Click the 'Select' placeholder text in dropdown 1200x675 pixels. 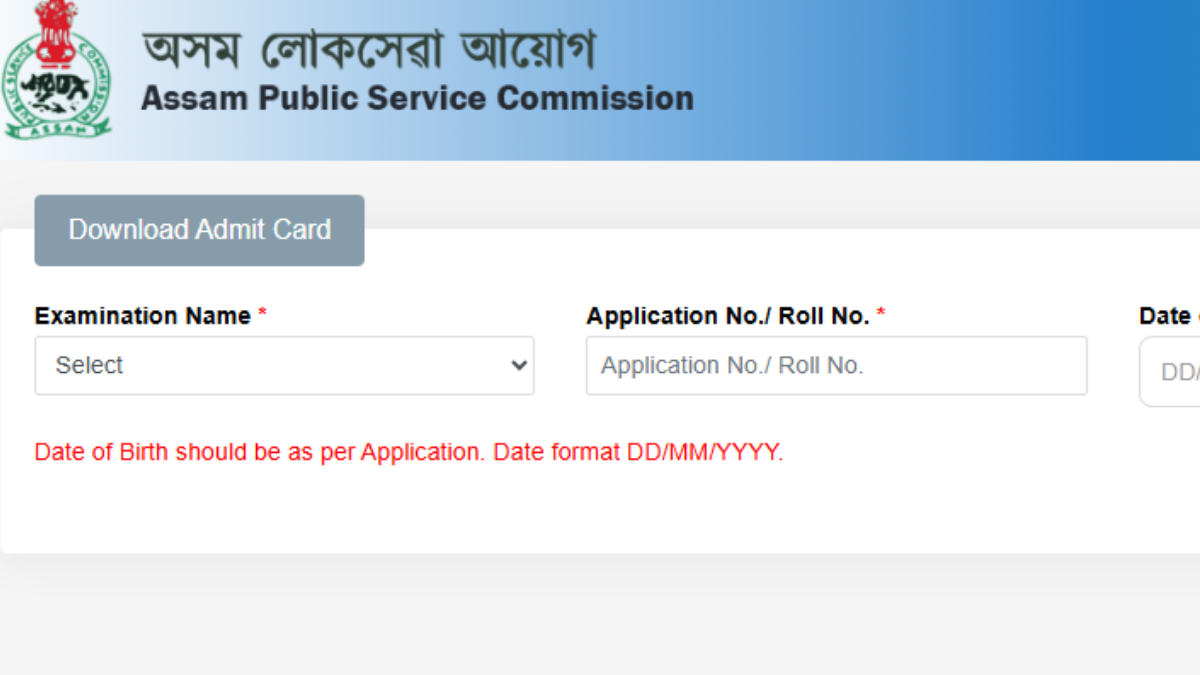89,366
